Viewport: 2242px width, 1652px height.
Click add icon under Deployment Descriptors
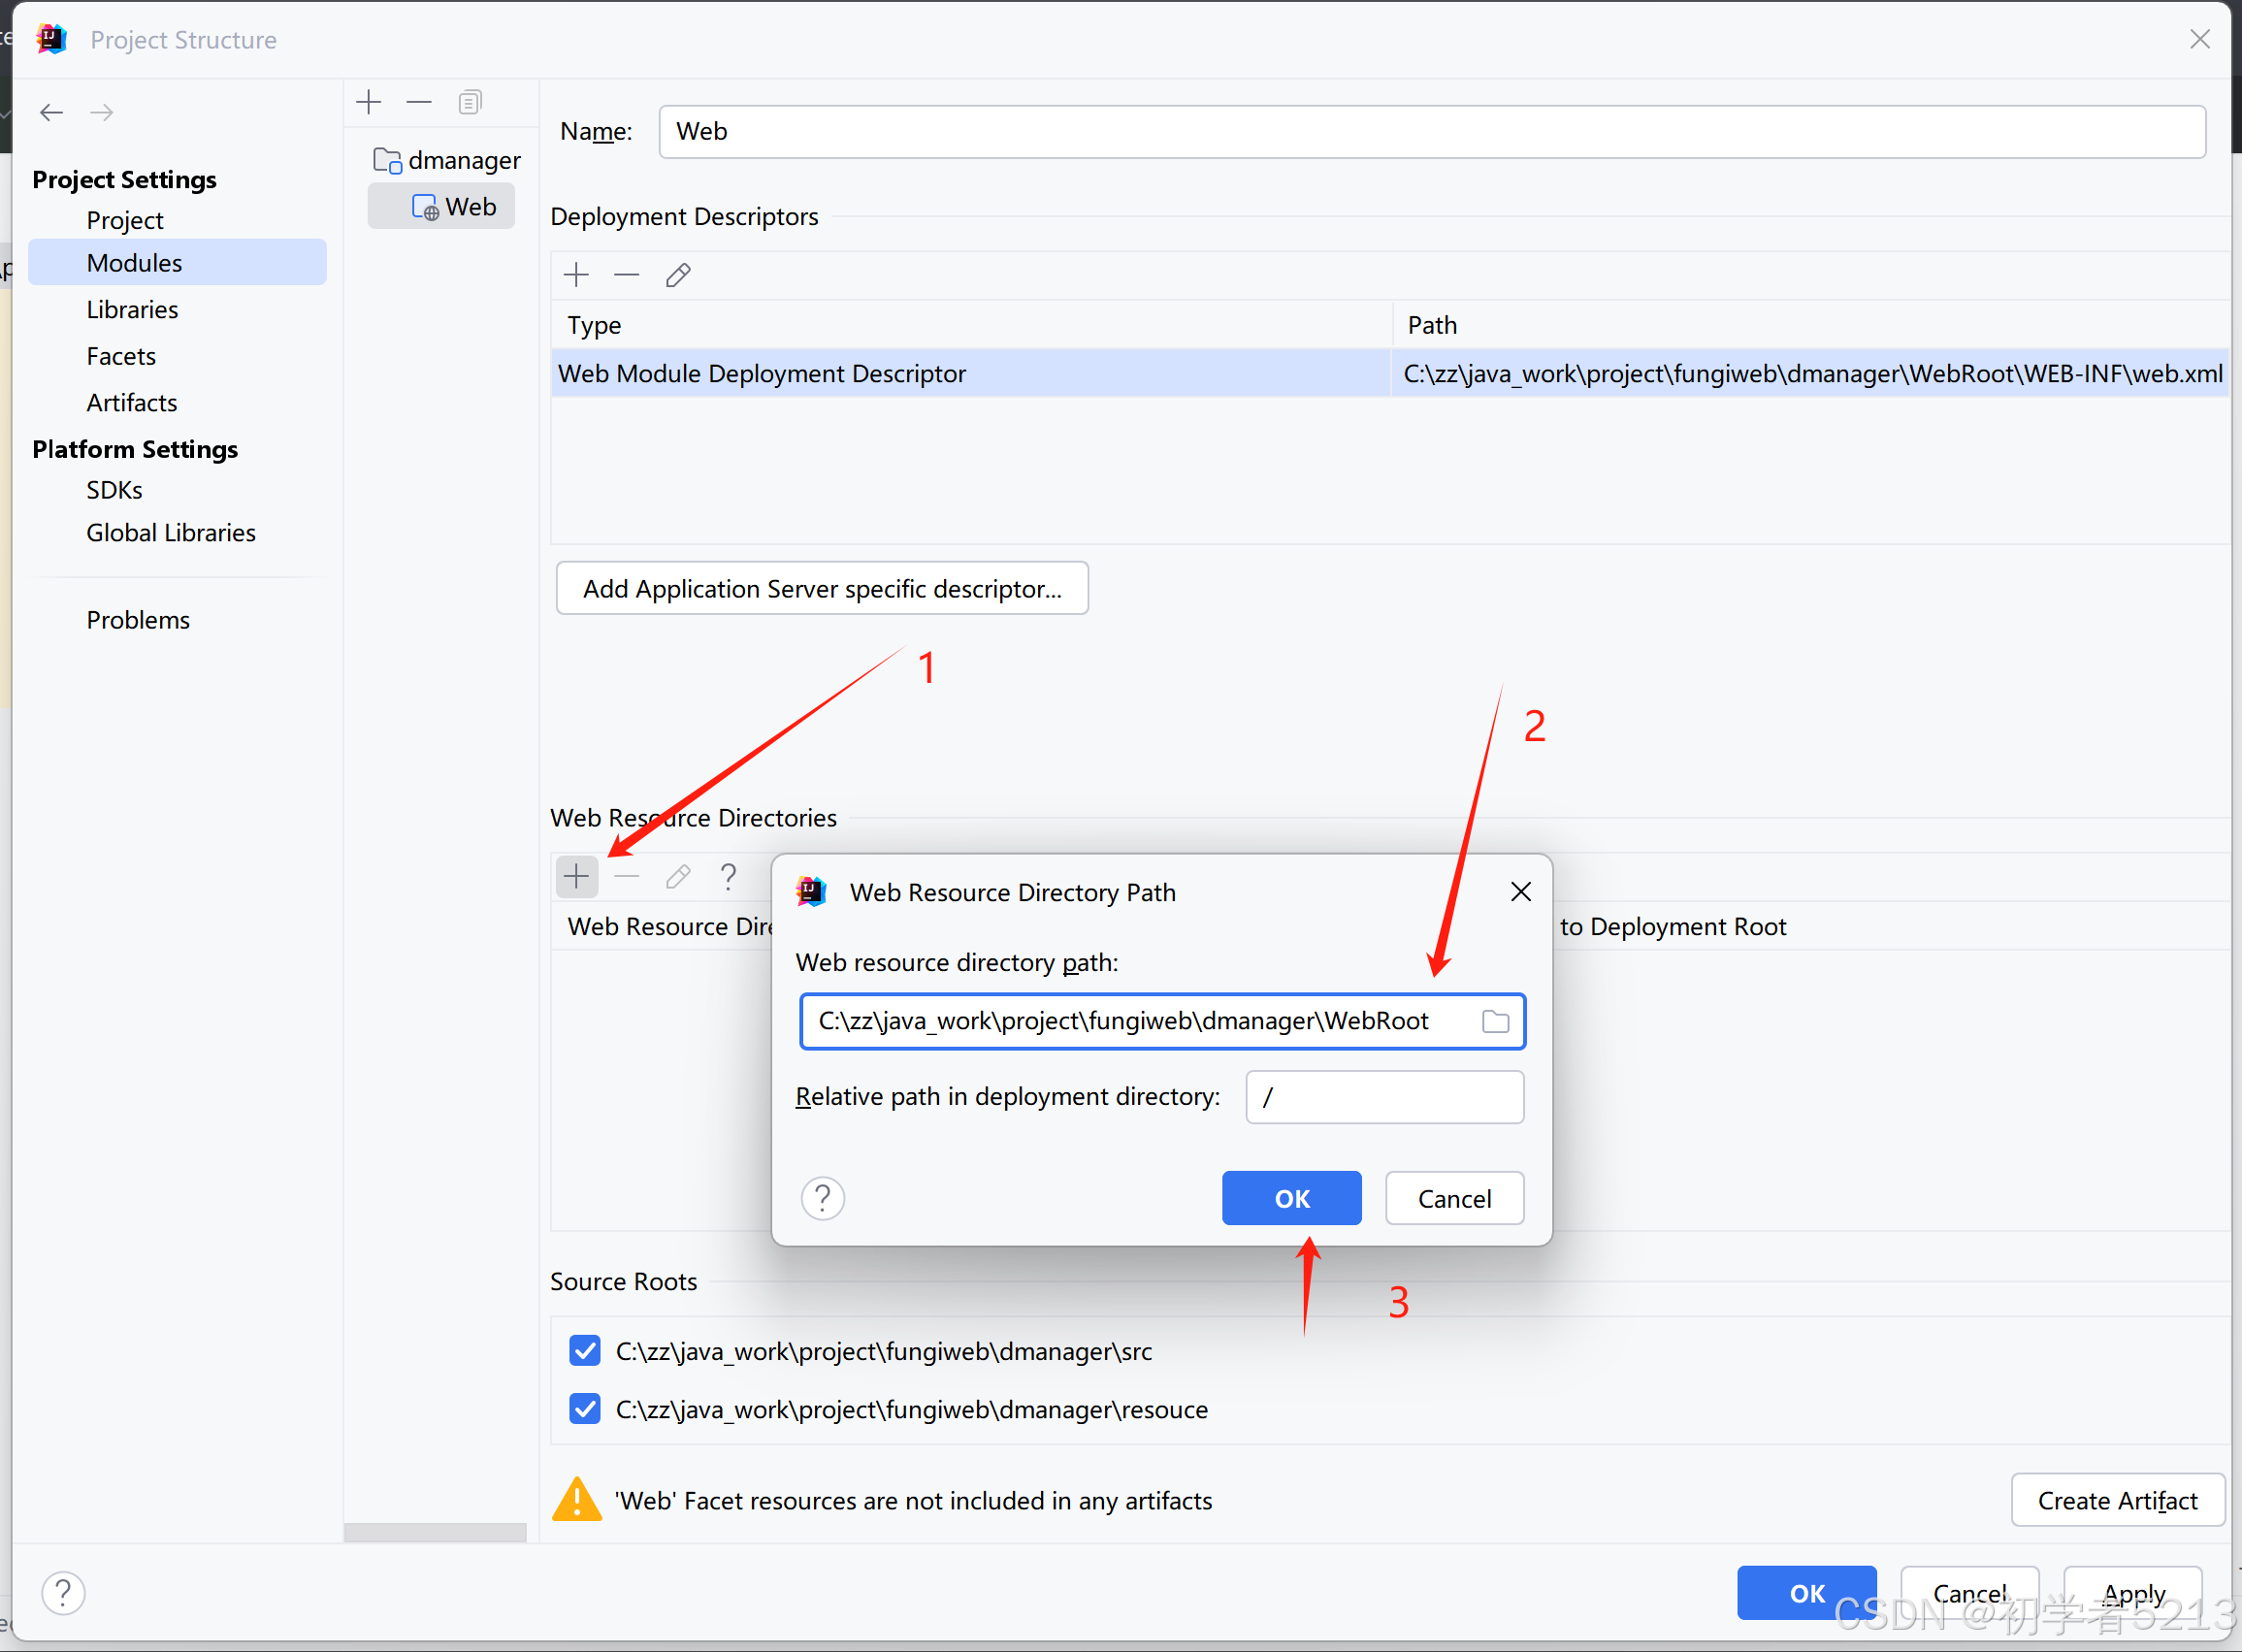tap(577, 275)
